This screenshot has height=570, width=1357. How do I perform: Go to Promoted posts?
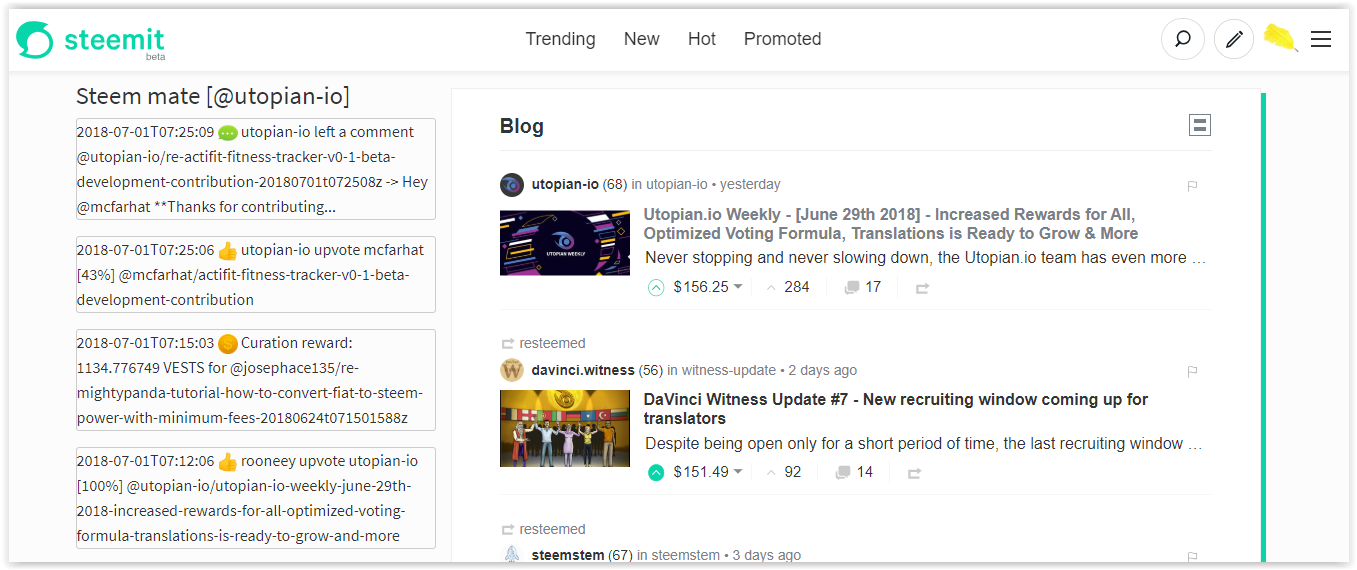782,39
